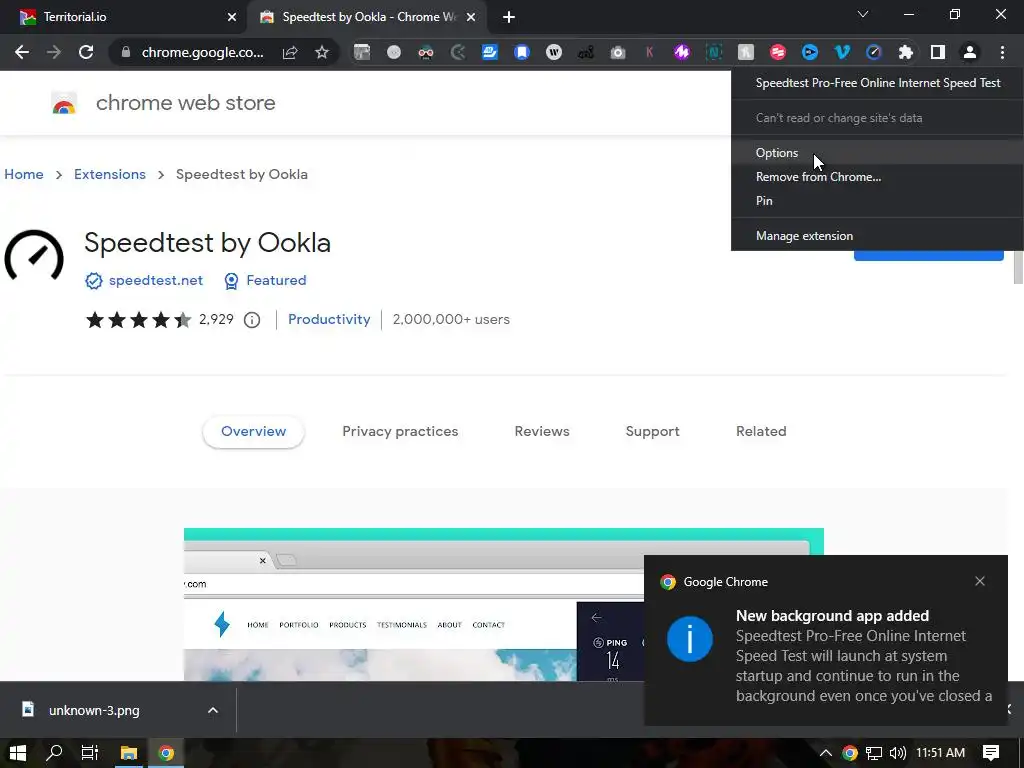Open the Vimeo 'V' extension
This screenshot has height=768, width=1024.
842,52
